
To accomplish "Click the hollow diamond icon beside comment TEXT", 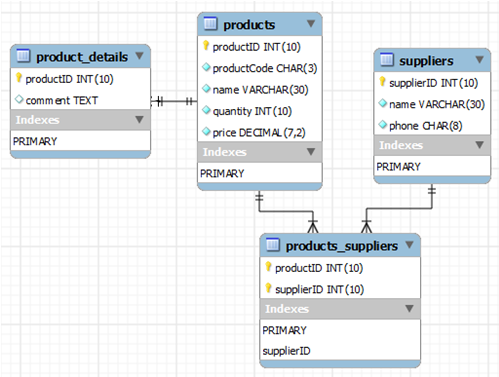I will click(x=19, y=99).
